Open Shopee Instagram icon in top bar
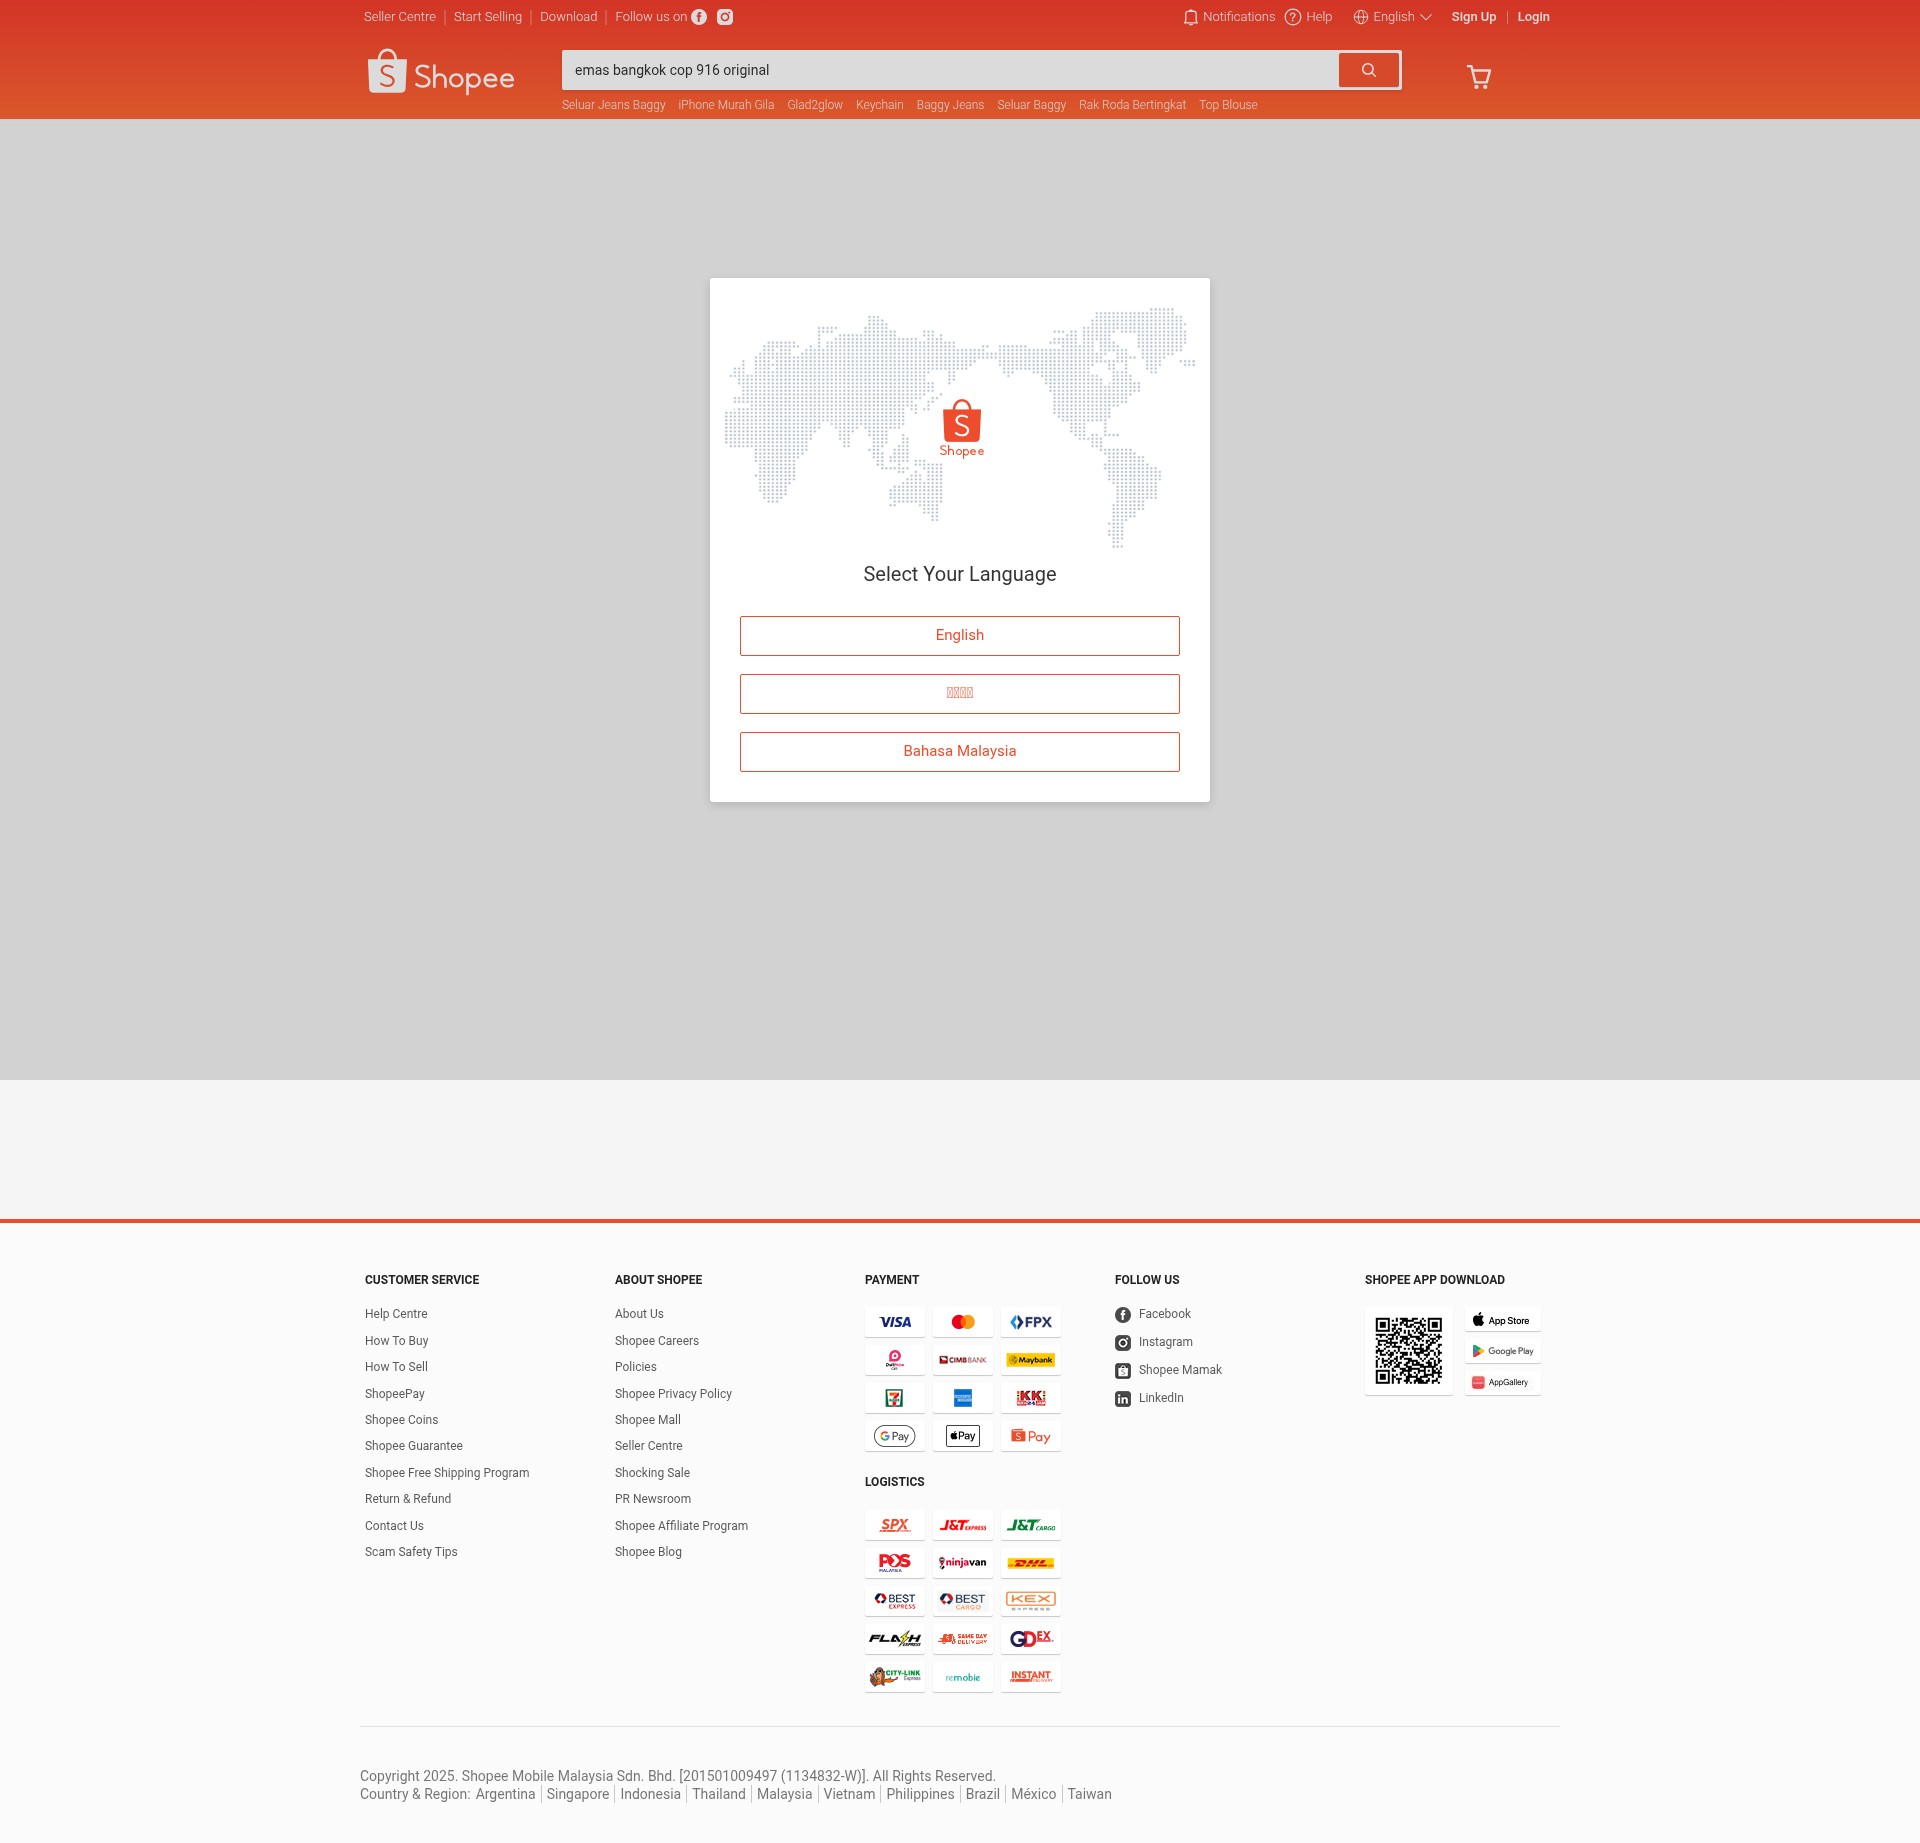The image size is (1920, 1843). pyautogui.click(x=725, y=17)
